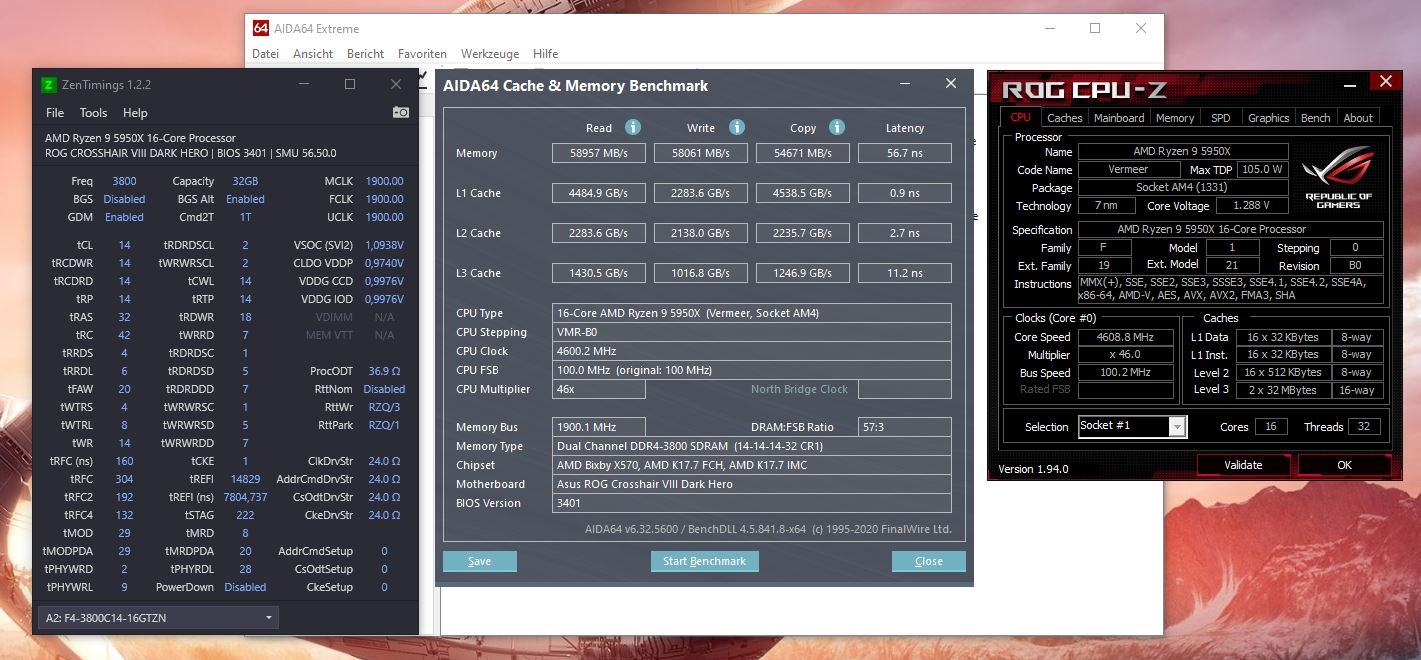Open the Tools menu in ZenTimings
Image resolution: width=1421 pixels, height=660 pixels.
[93, 113]
